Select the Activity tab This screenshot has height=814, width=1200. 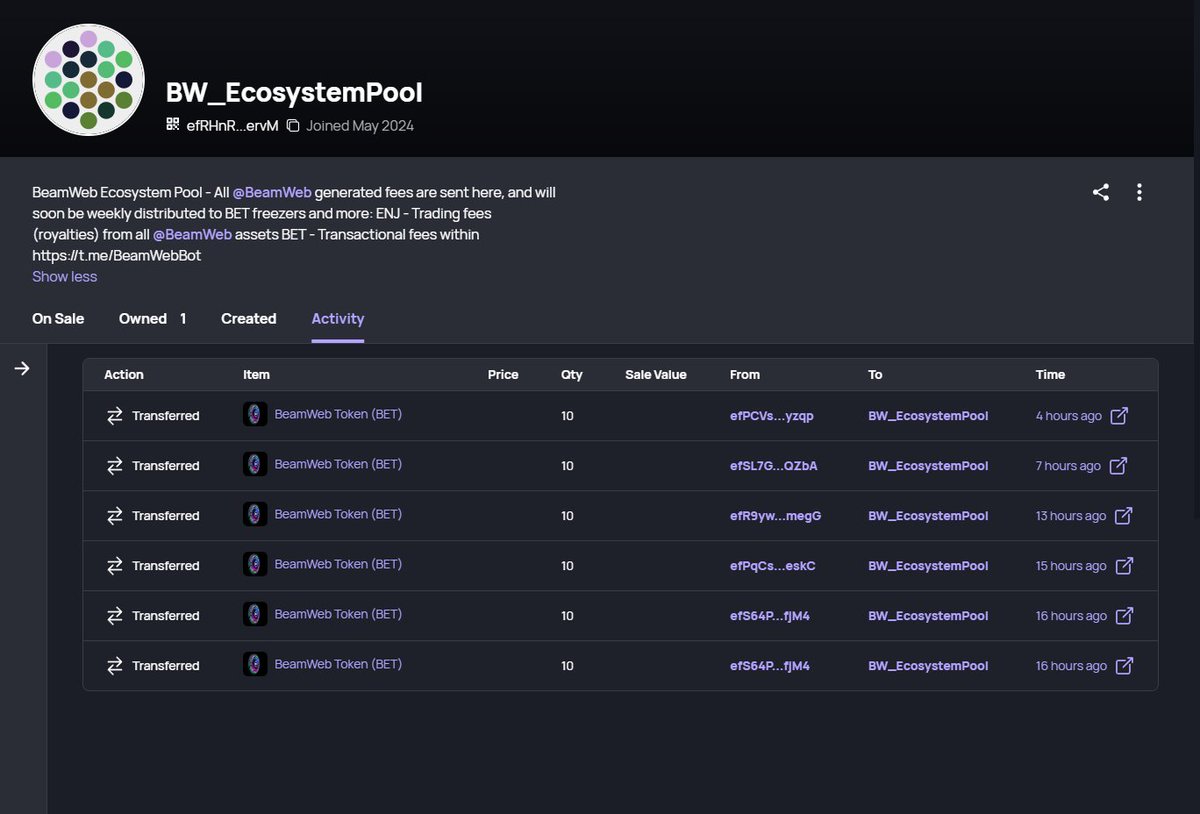338,318
